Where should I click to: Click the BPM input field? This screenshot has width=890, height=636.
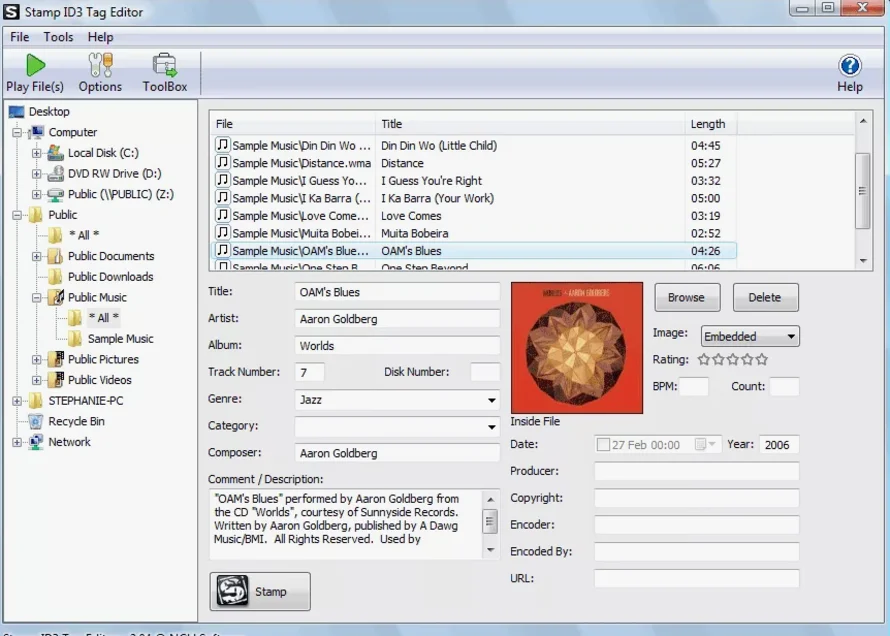(x=694, y=386)
